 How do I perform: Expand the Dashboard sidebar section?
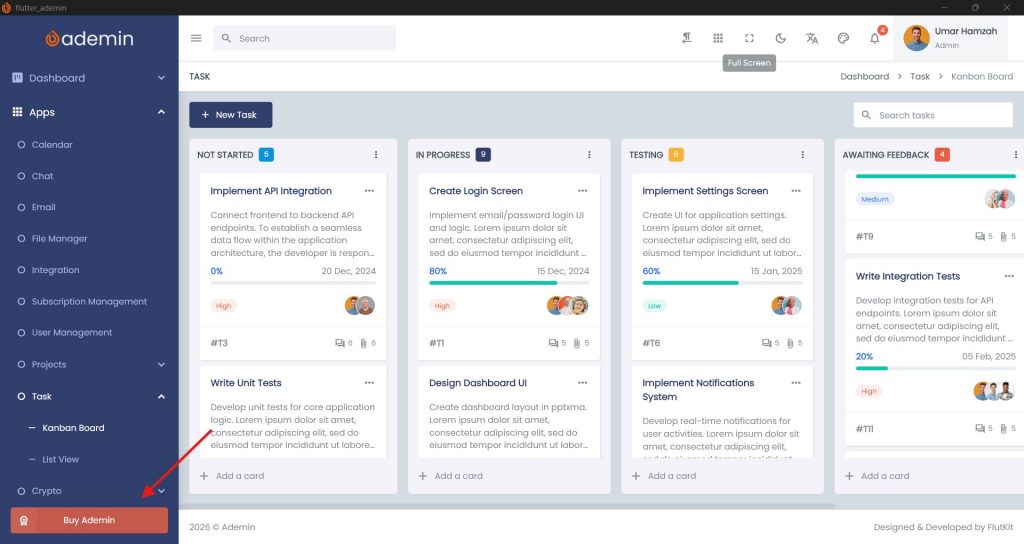coord(161,78)
